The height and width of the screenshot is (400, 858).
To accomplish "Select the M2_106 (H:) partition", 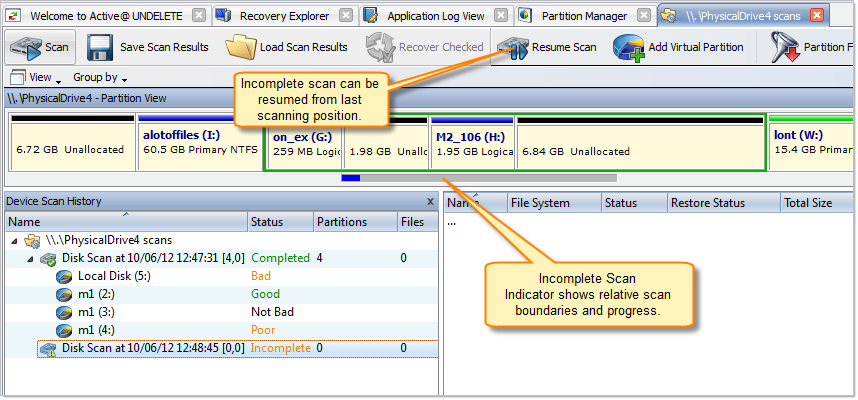I will click(x=472, y=142).
